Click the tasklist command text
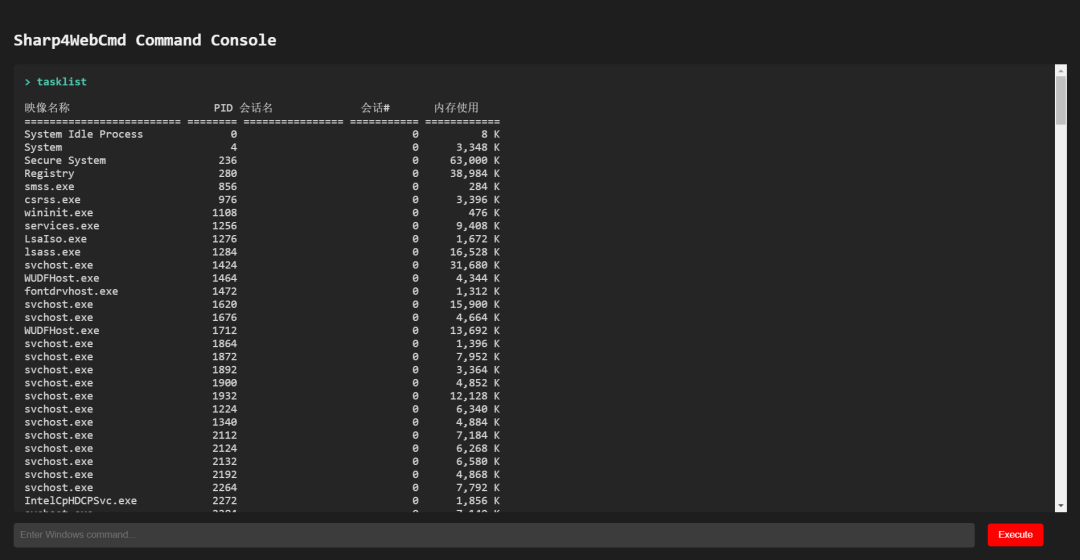Image resolution: width=1080 pixels, height=560 pixels. point(61,82)
